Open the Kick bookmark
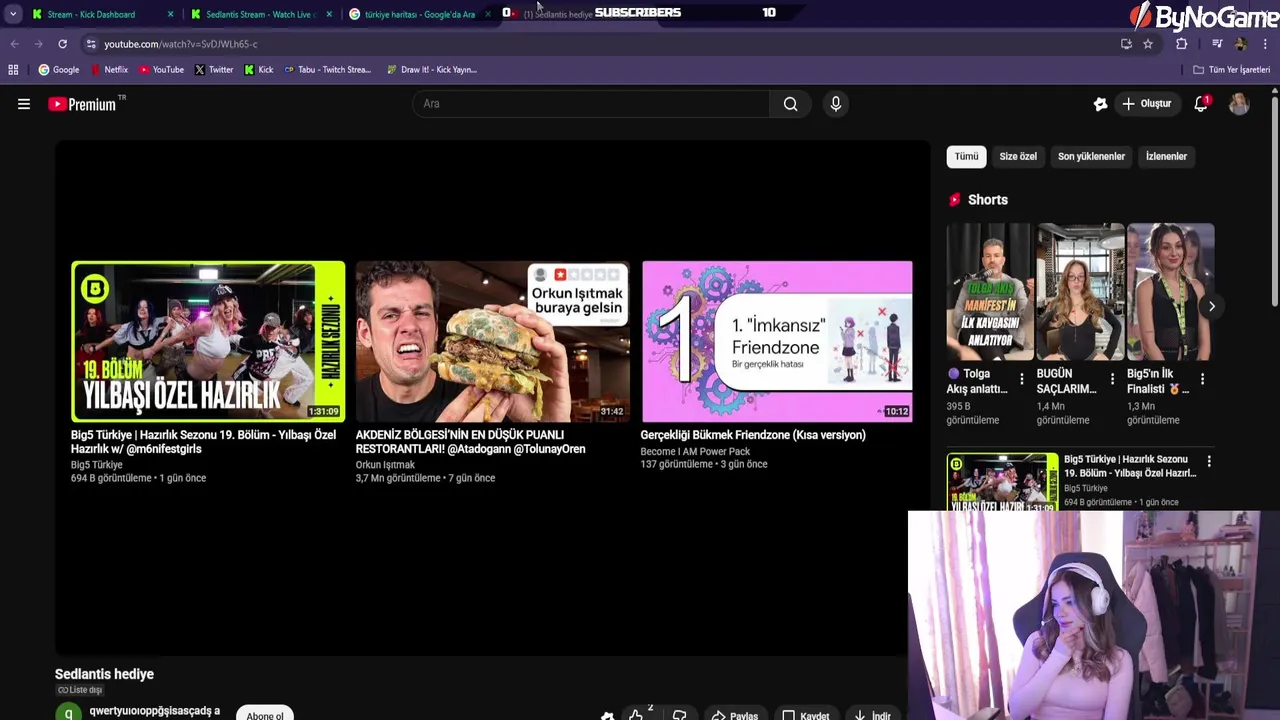This screenshot has width=1280, height=720. [x=259, y=70]
